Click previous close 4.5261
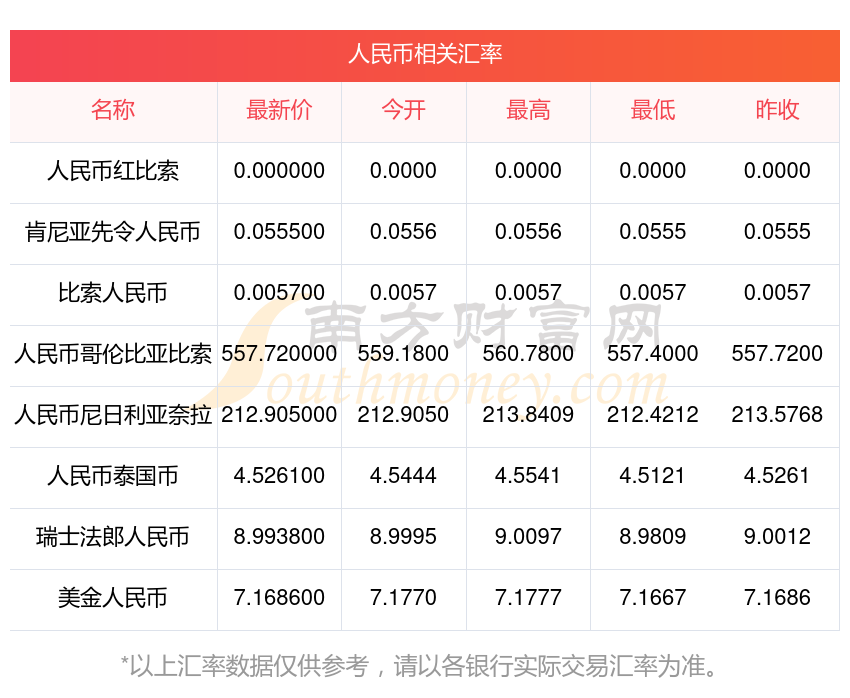This screenshot has height=698, width=850. tap(777, 476)
